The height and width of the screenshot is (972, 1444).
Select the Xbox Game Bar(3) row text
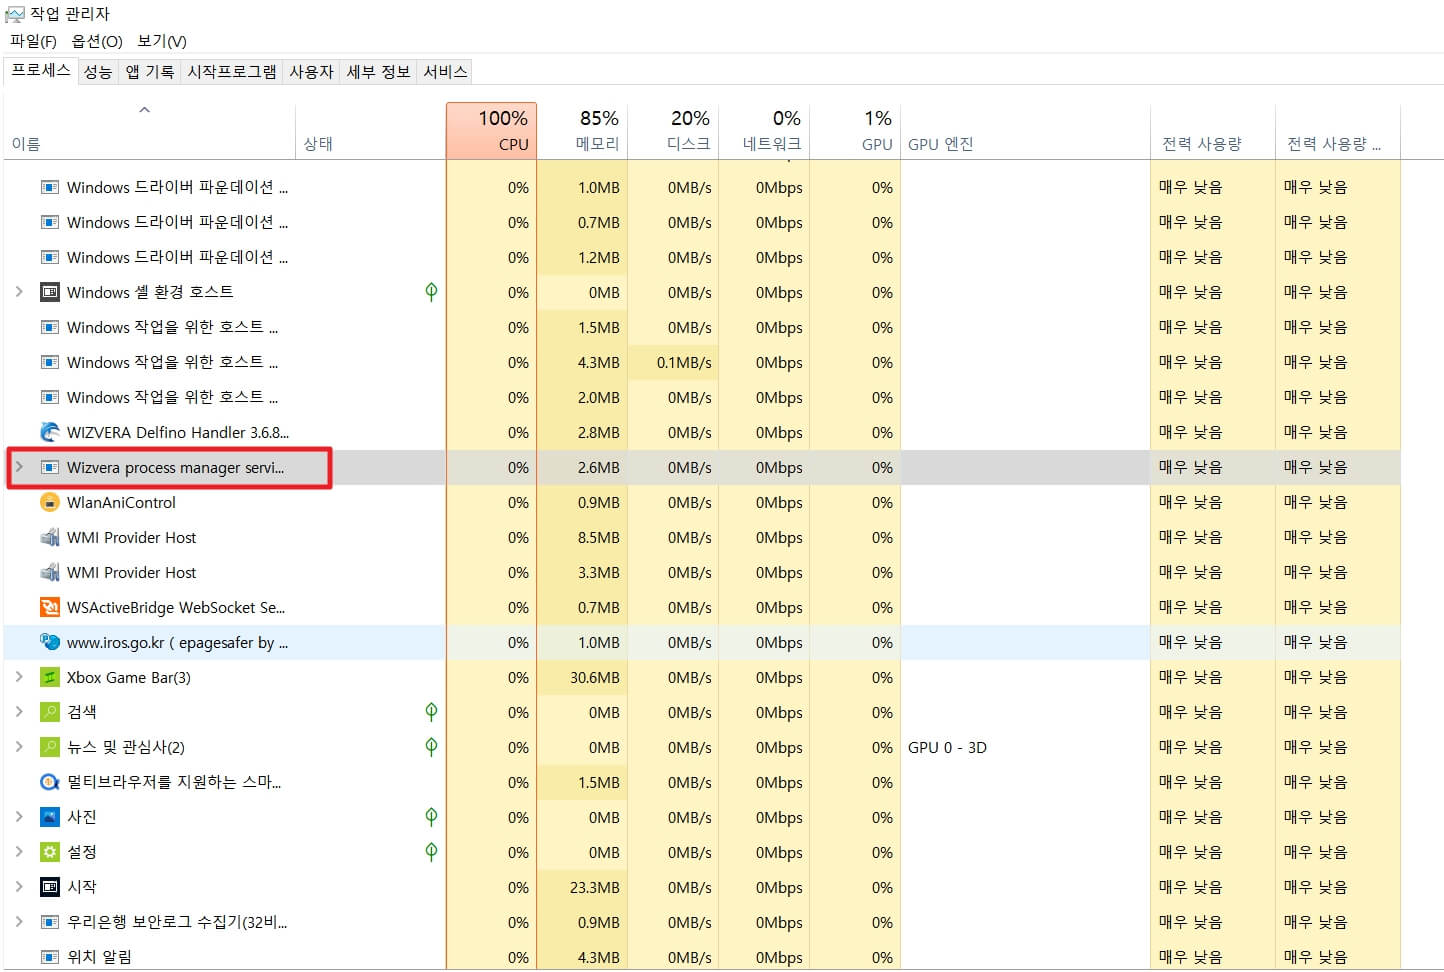click(129, 677)
